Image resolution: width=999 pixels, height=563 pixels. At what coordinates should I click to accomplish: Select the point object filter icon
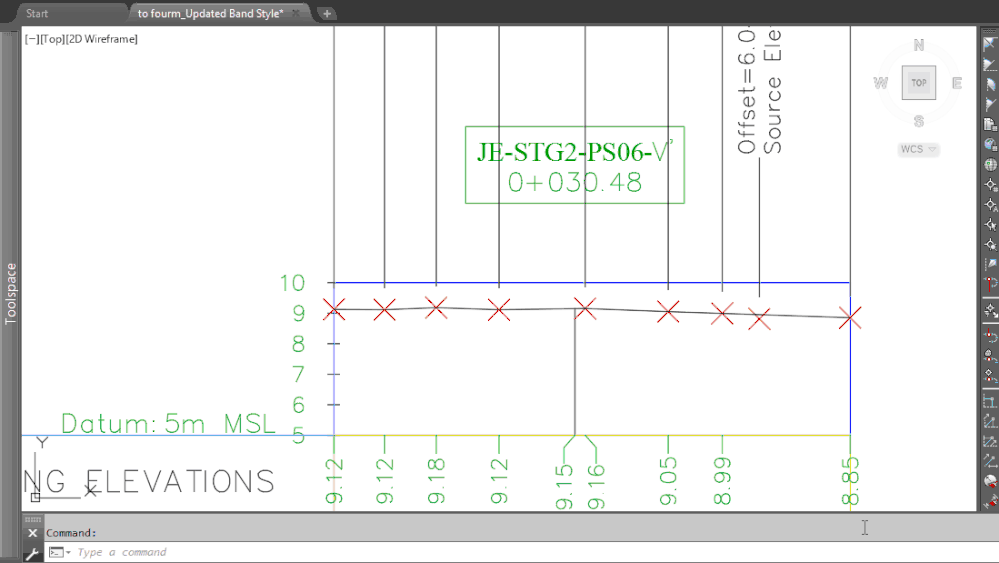pos(990,310)
